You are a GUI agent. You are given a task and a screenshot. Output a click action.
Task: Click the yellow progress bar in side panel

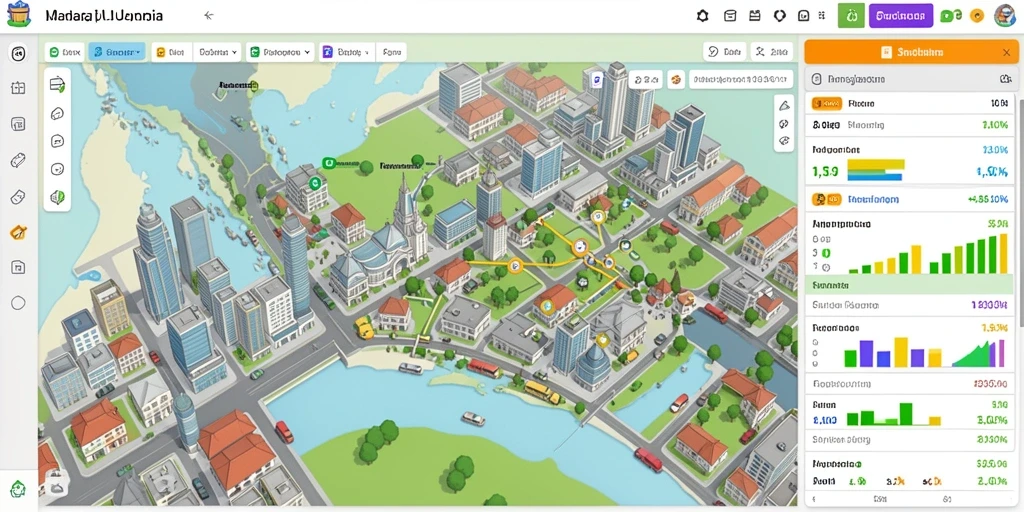pyautogui.click(x=875, y=164)
